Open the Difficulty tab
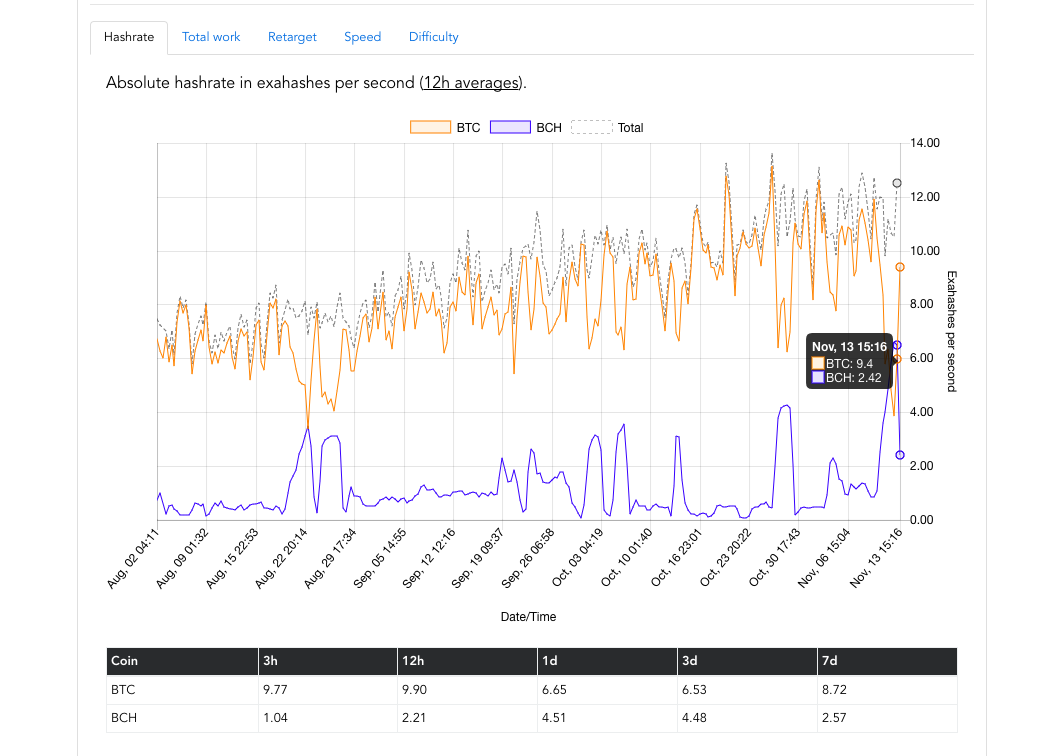Viewport: 1055px width, 756px height. pos(433,37)
